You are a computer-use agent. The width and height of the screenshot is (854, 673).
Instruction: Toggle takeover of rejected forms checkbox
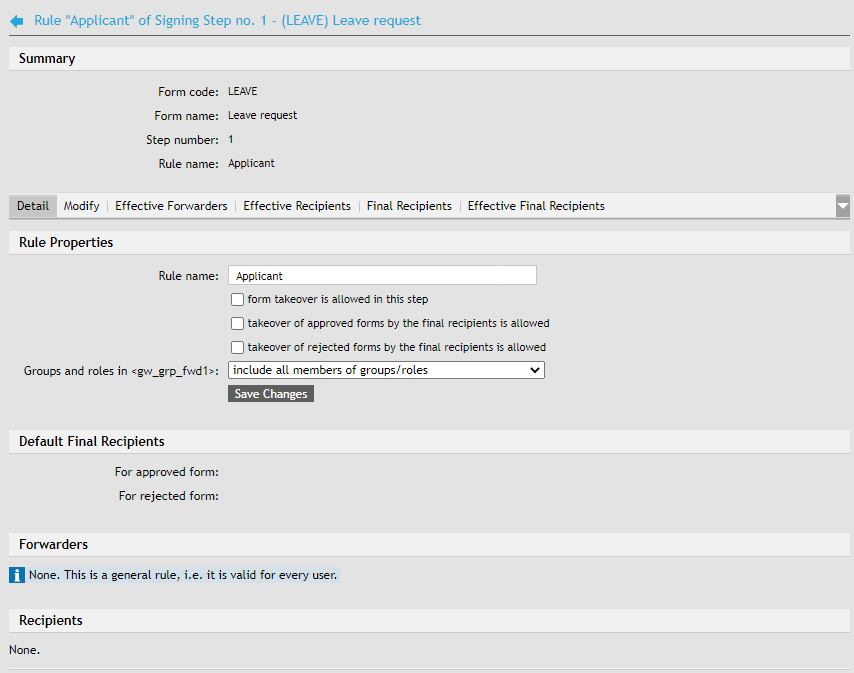[x=237, y=347]
